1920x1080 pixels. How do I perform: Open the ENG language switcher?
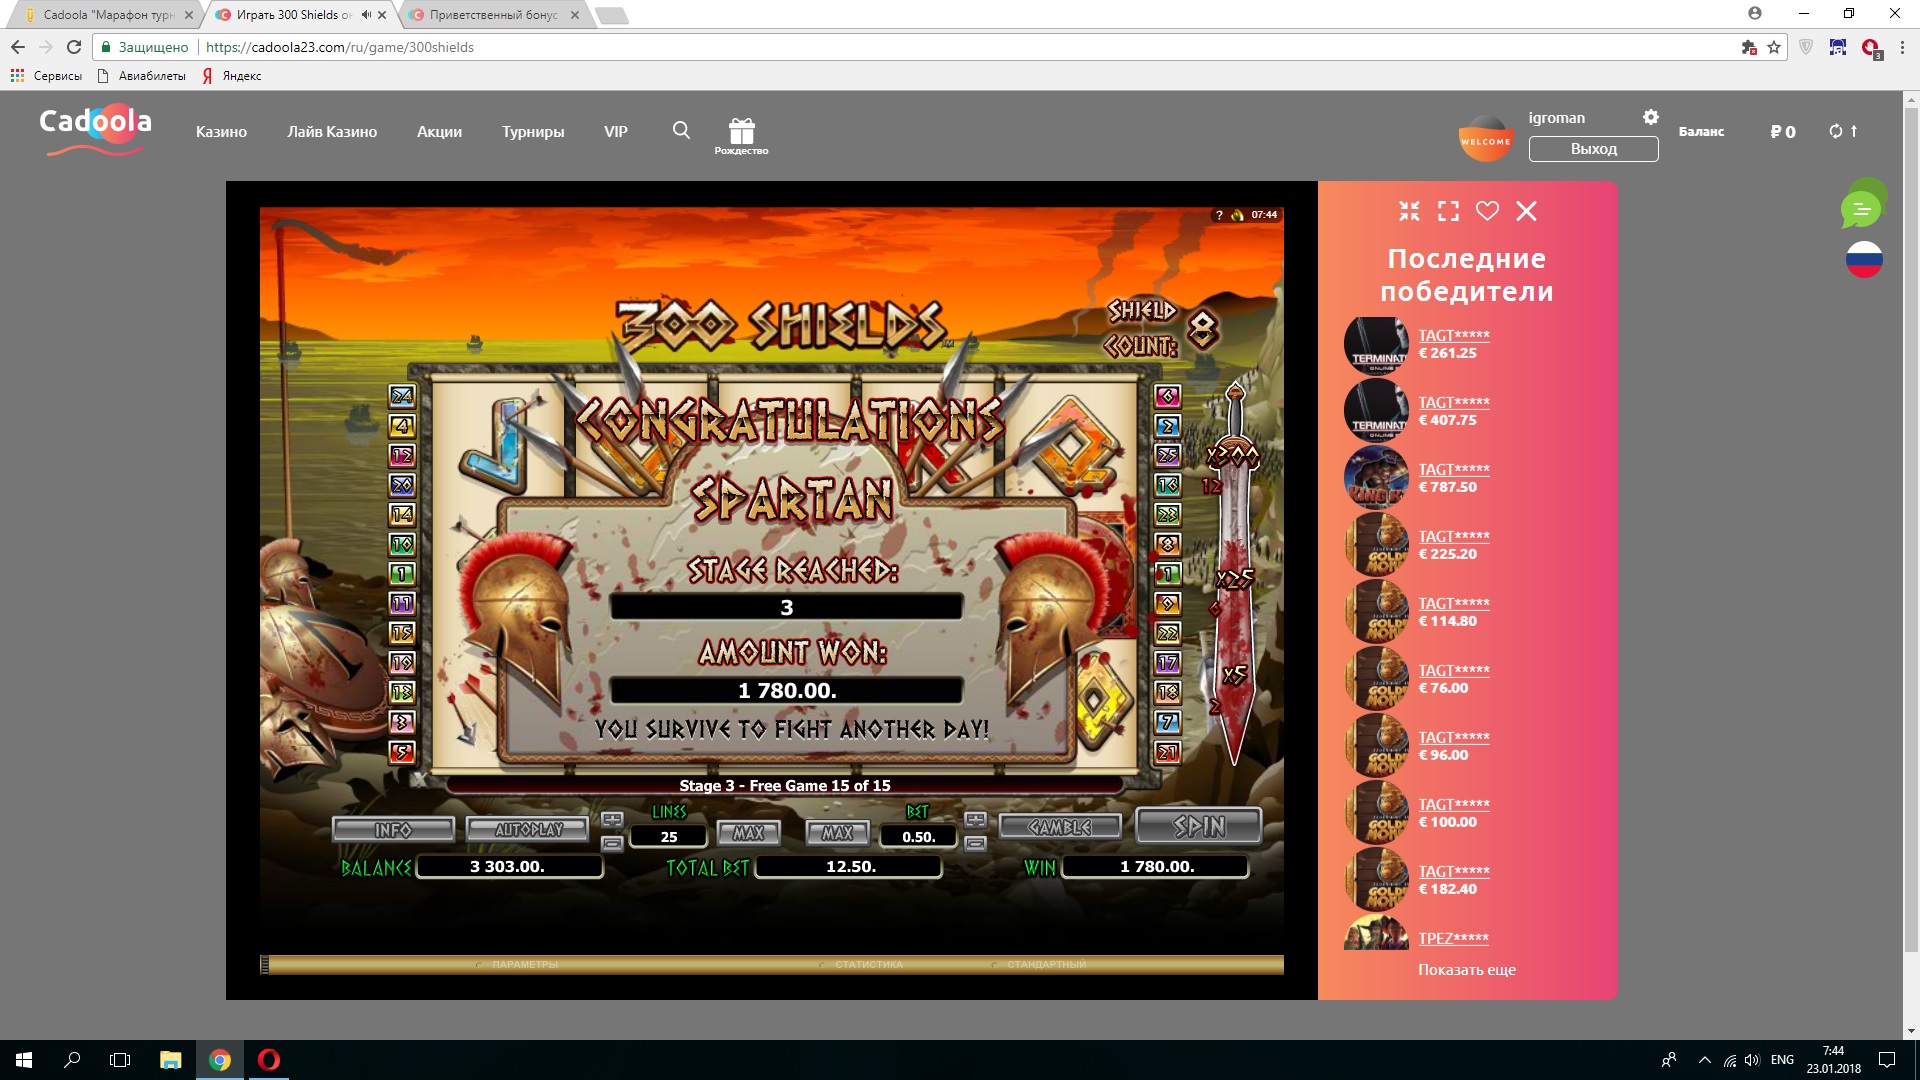(1782, 1060)
